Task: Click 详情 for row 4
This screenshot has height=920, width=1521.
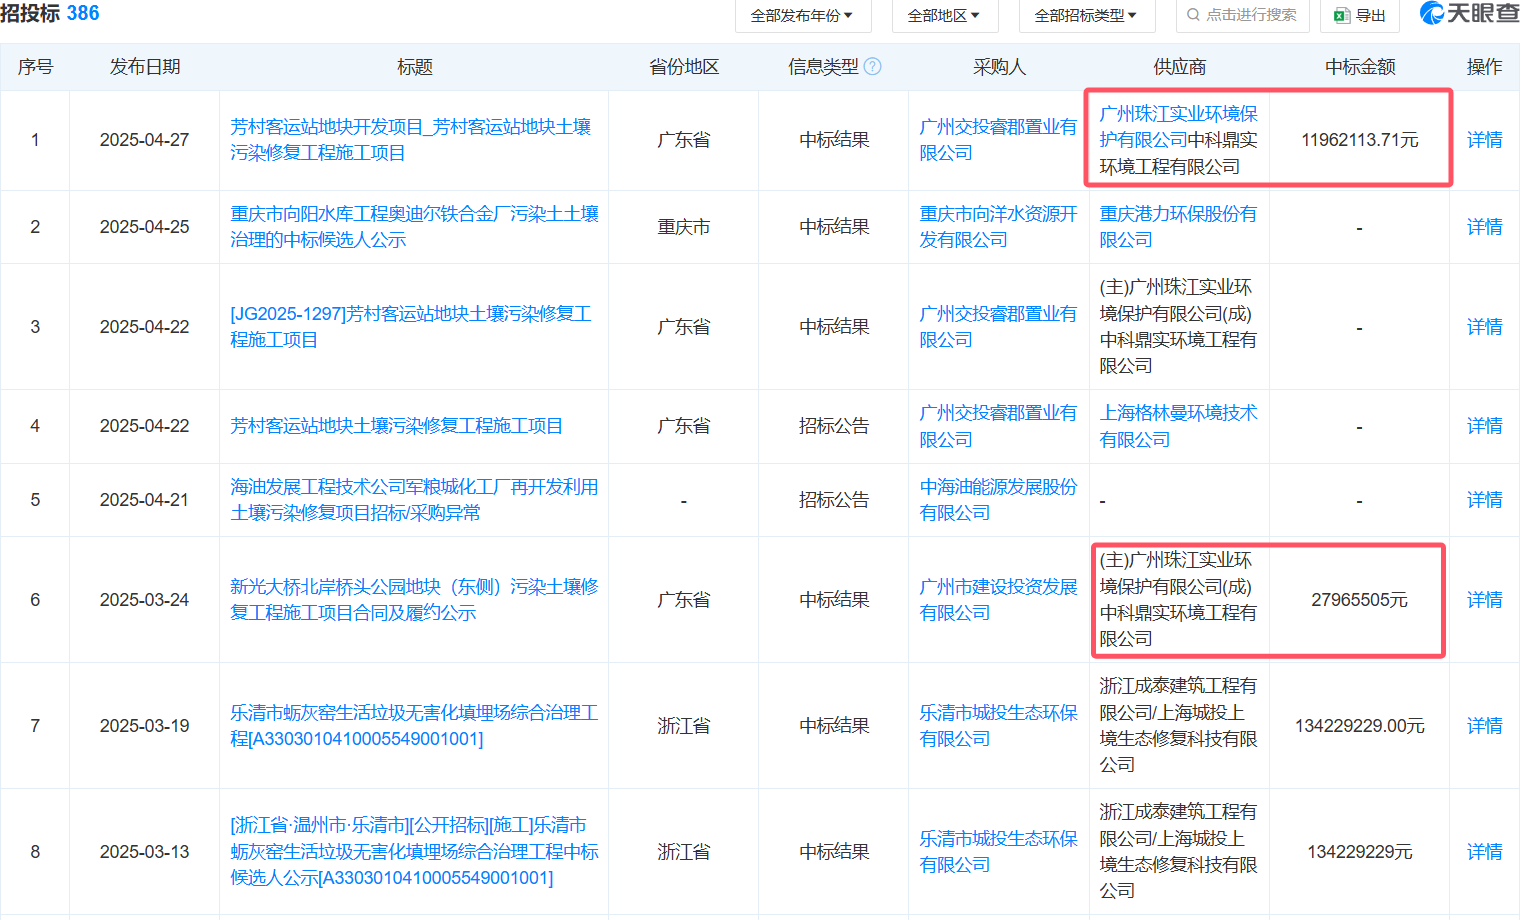Action: pyautogui.click(x=1484, y=426)
